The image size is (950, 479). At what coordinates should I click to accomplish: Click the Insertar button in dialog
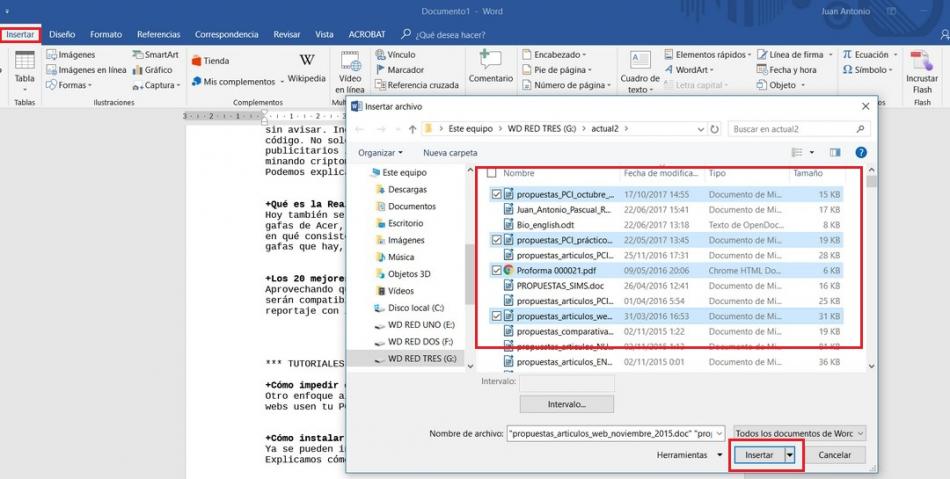tap(759, 455)
